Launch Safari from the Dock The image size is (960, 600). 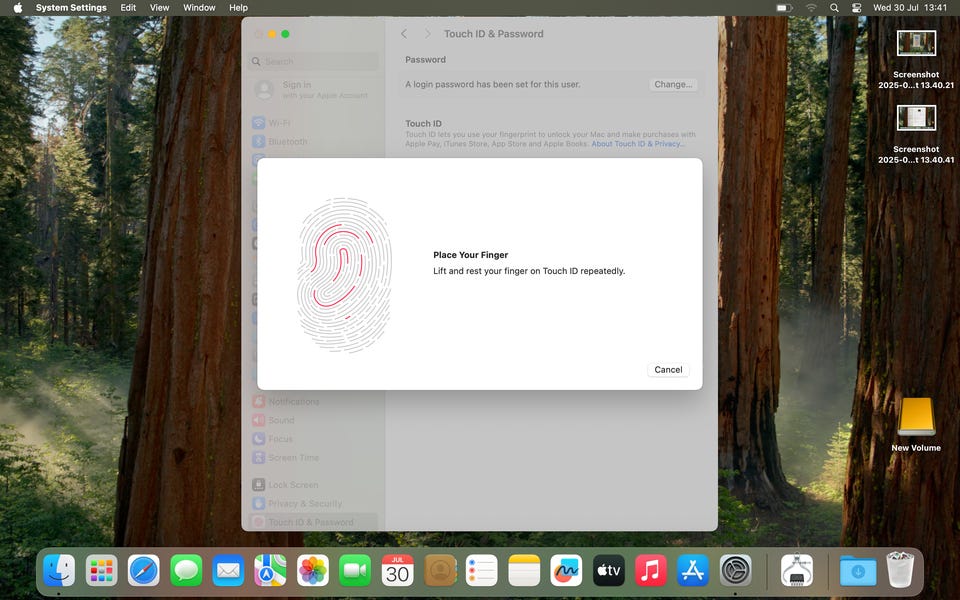coord(144,571)
